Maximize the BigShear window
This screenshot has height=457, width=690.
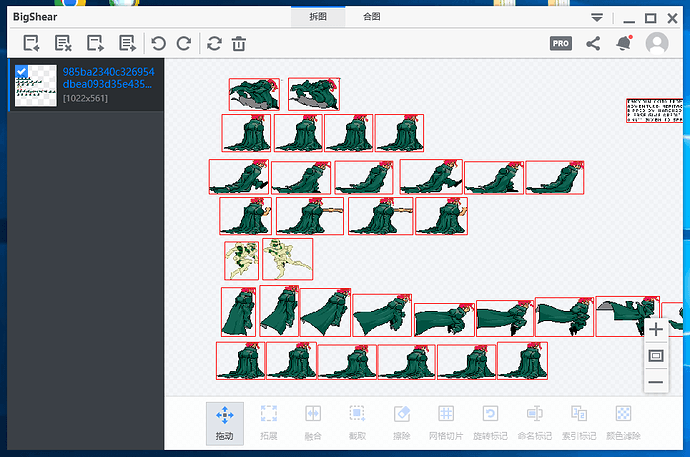(x=650, y=18)
